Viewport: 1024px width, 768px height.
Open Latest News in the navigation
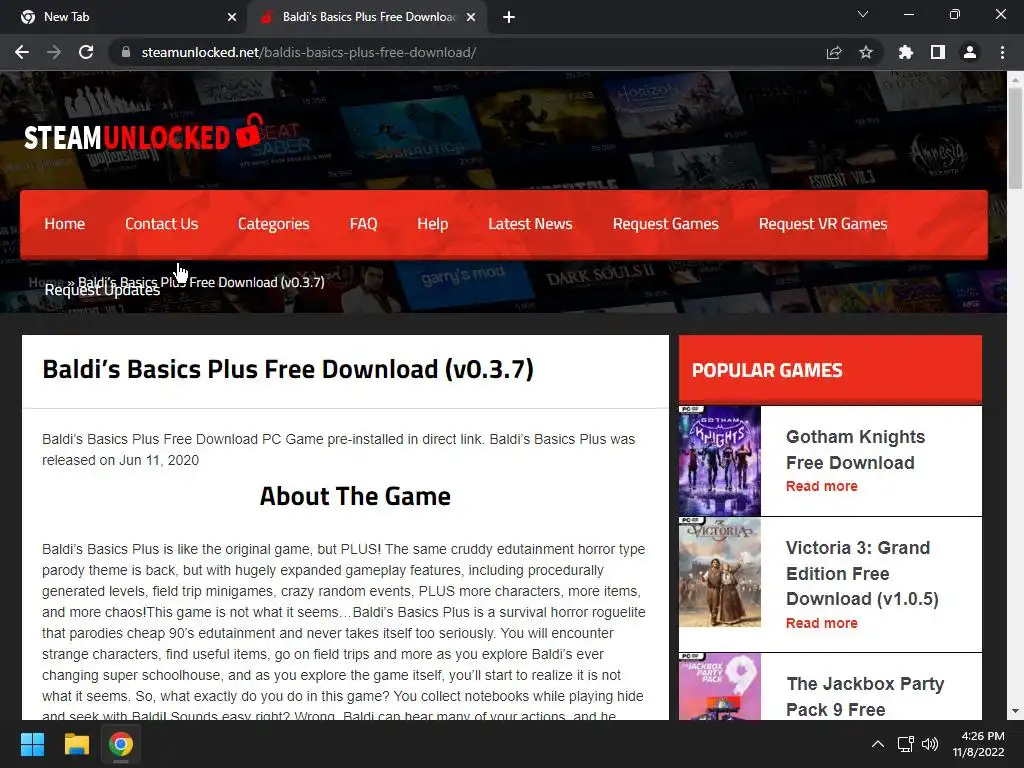point(530,224)
